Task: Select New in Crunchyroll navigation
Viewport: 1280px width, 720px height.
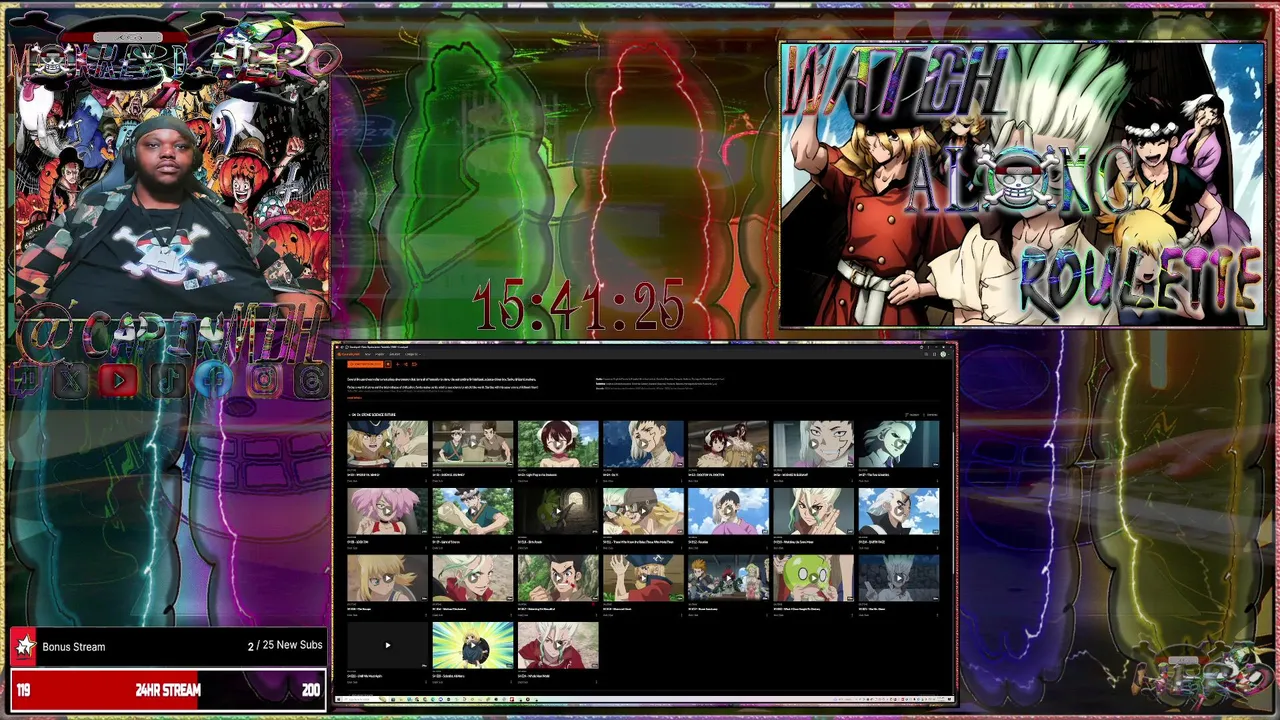Action: pyautogui.click(x=367, y=354)
